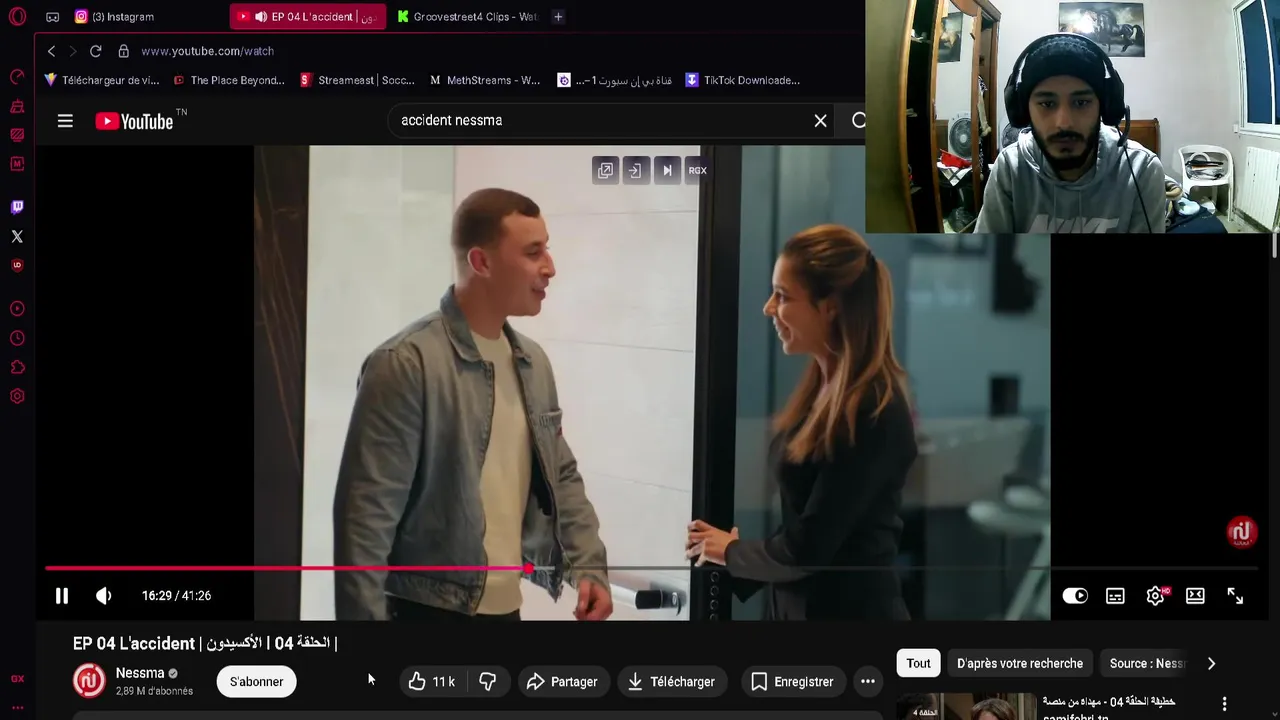Pop out video with detach icon

click(605, 171)
